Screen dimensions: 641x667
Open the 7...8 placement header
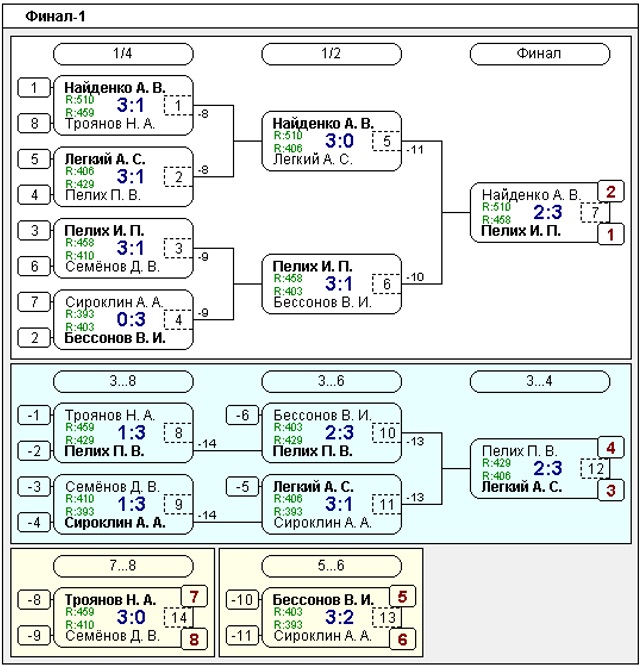123,566
